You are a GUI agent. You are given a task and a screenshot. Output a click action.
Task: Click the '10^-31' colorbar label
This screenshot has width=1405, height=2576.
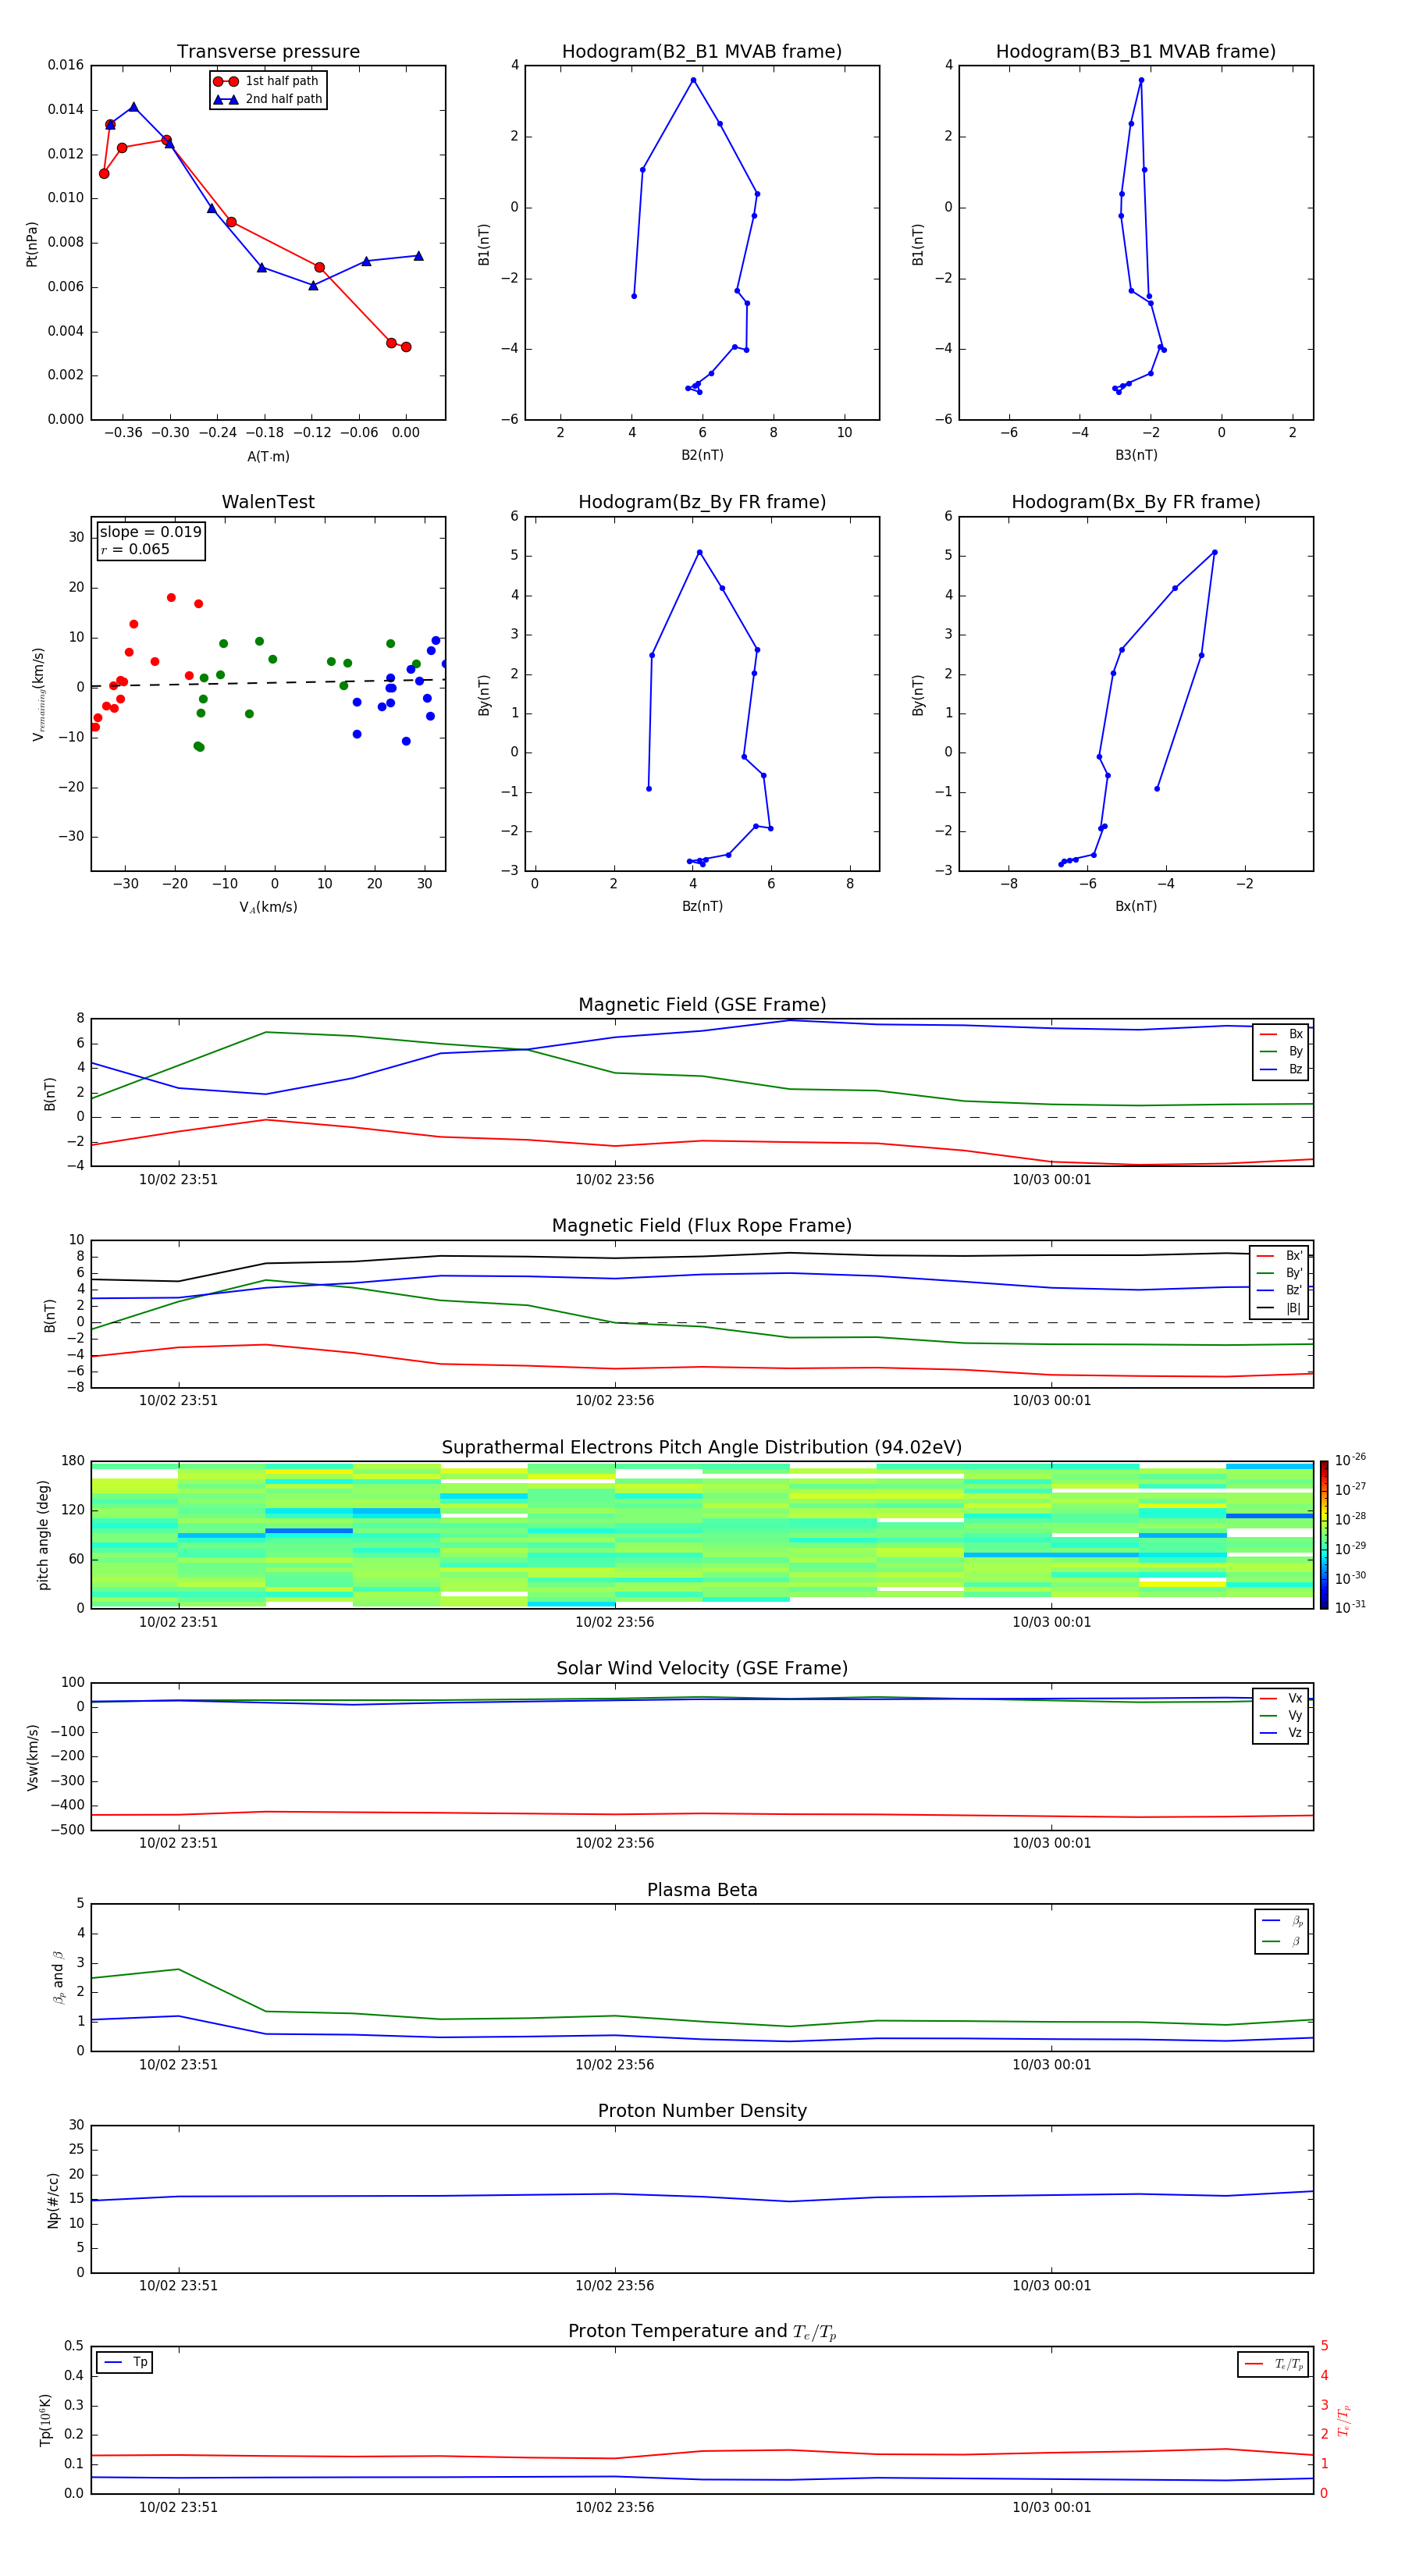point(1350,1607)
